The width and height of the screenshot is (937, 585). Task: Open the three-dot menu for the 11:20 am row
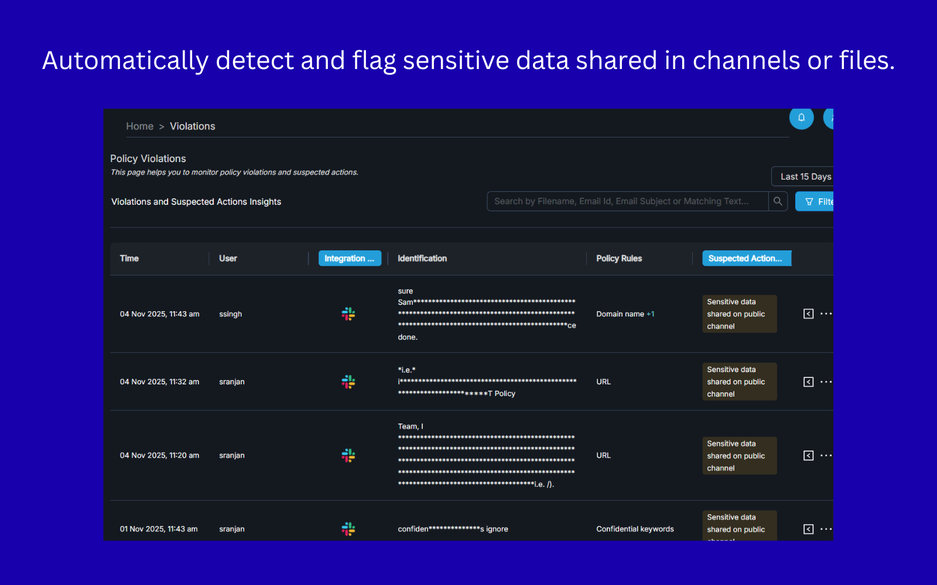coord(826,455)
